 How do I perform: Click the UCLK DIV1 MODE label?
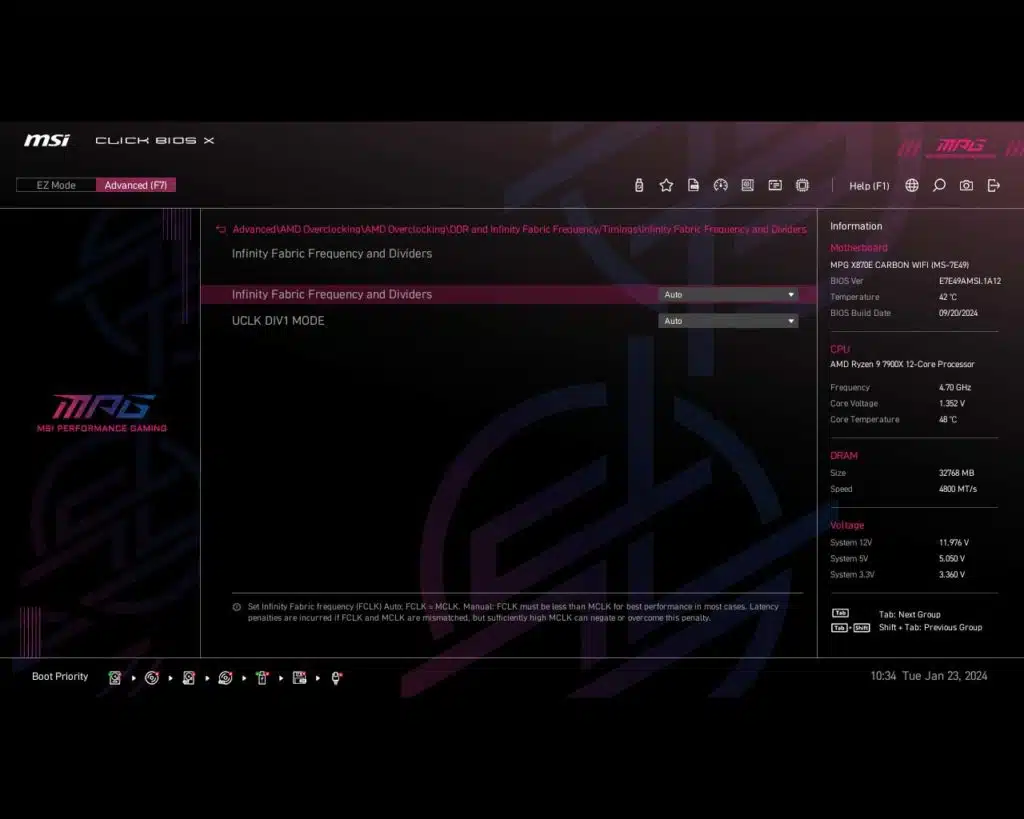[278, 321]
